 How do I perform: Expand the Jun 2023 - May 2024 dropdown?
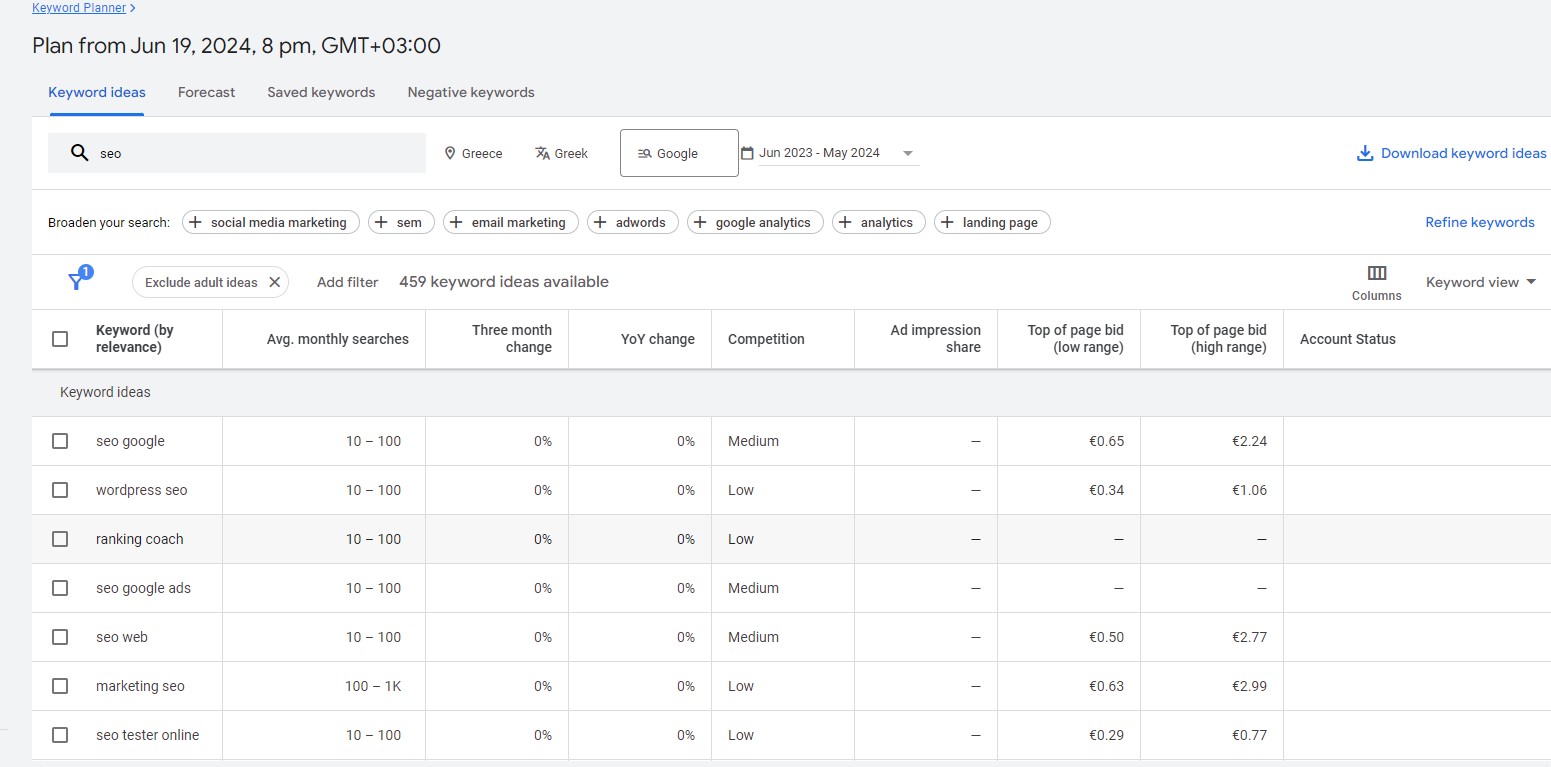(907, 153)
